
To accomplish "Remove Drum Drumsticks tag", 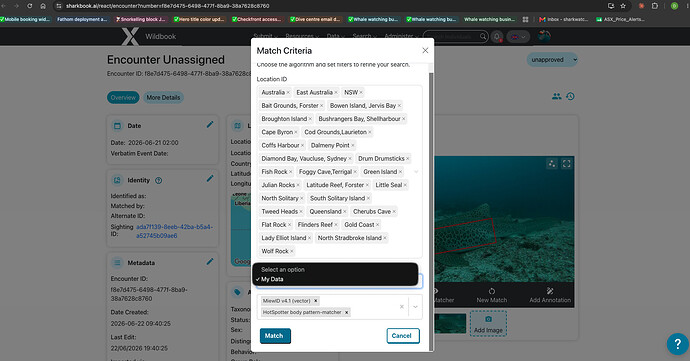I will 407,158.
